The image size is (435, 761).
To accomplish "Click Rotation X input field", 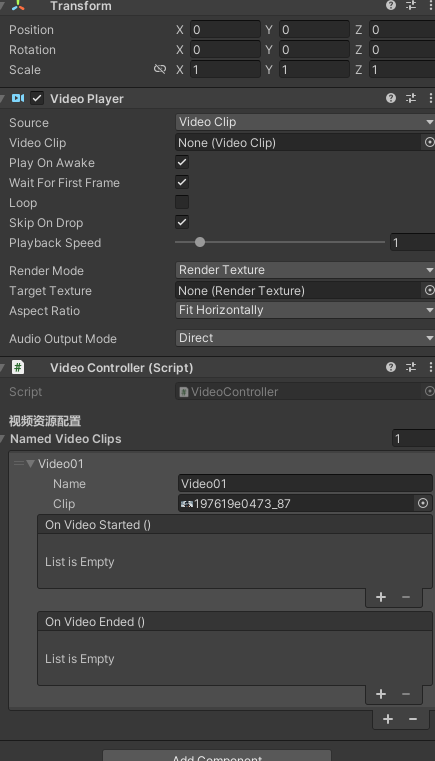I will coord(225,50).
